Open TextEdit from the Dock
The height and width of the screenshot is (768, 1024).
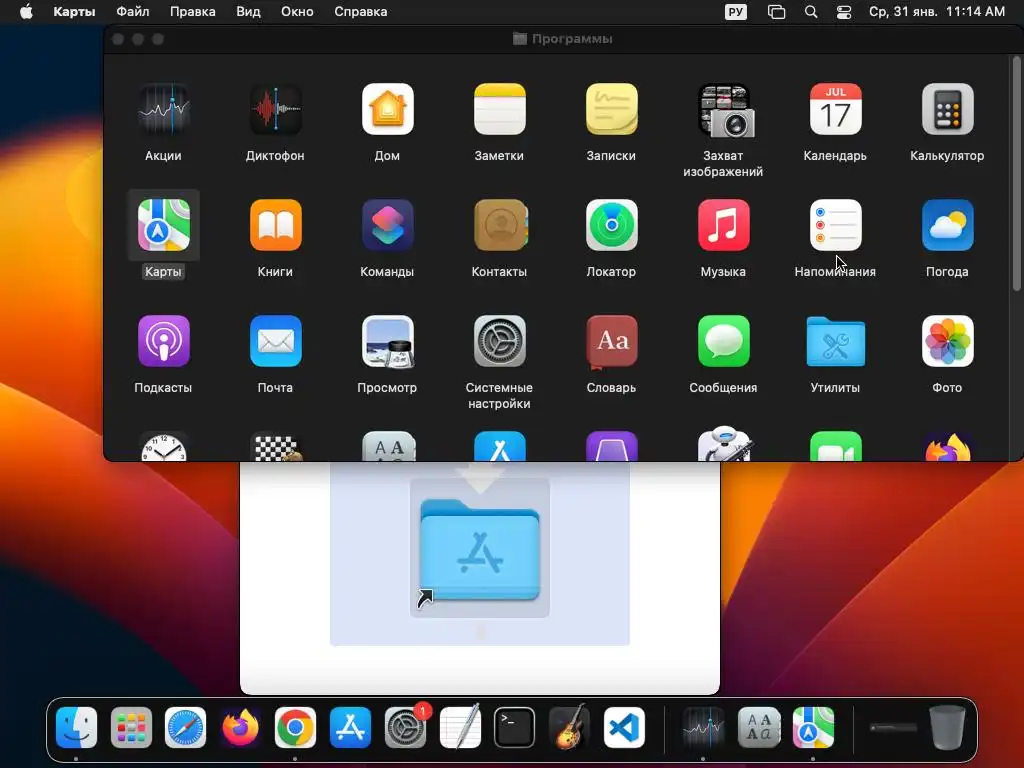(460, 727)
